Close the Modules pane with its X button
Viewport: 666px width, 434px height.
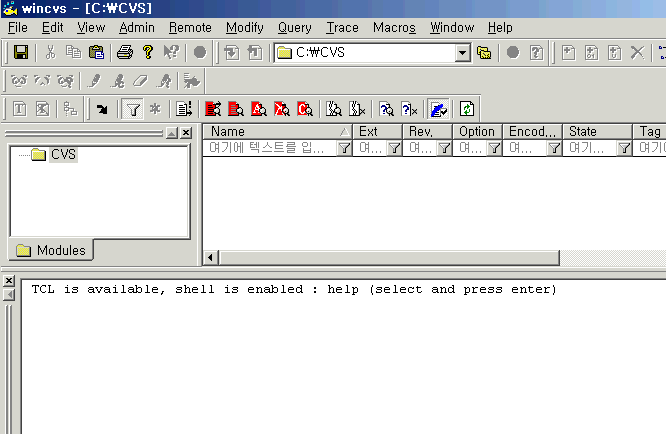[186, 133]
